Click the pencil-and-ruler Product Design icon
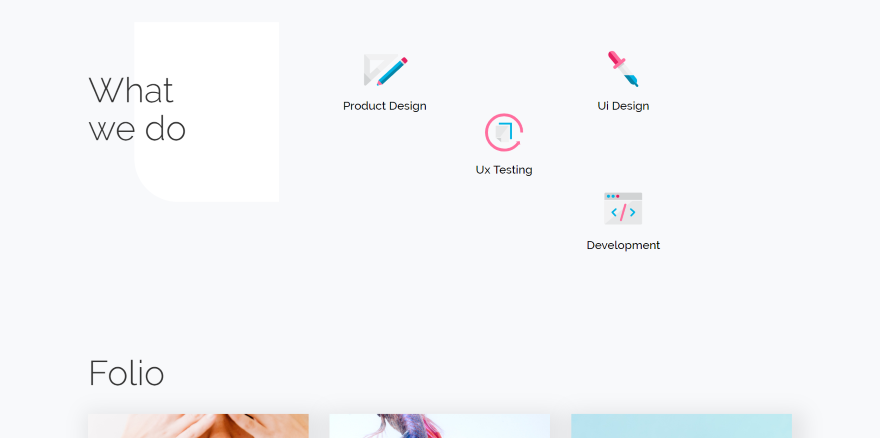 [x=385, y=70]
